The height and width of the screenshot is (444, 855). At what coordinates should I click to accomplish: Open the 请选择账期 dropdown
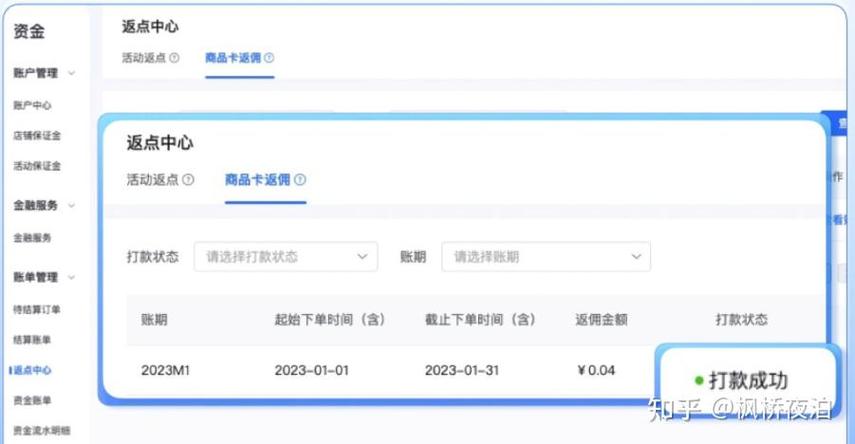546,256
